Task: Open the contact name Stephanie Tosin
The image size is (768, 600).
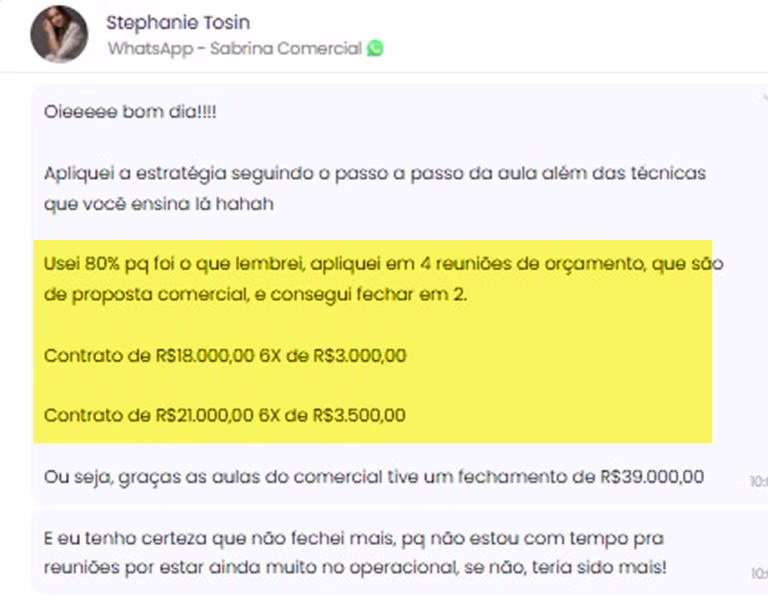Action: 178,23
